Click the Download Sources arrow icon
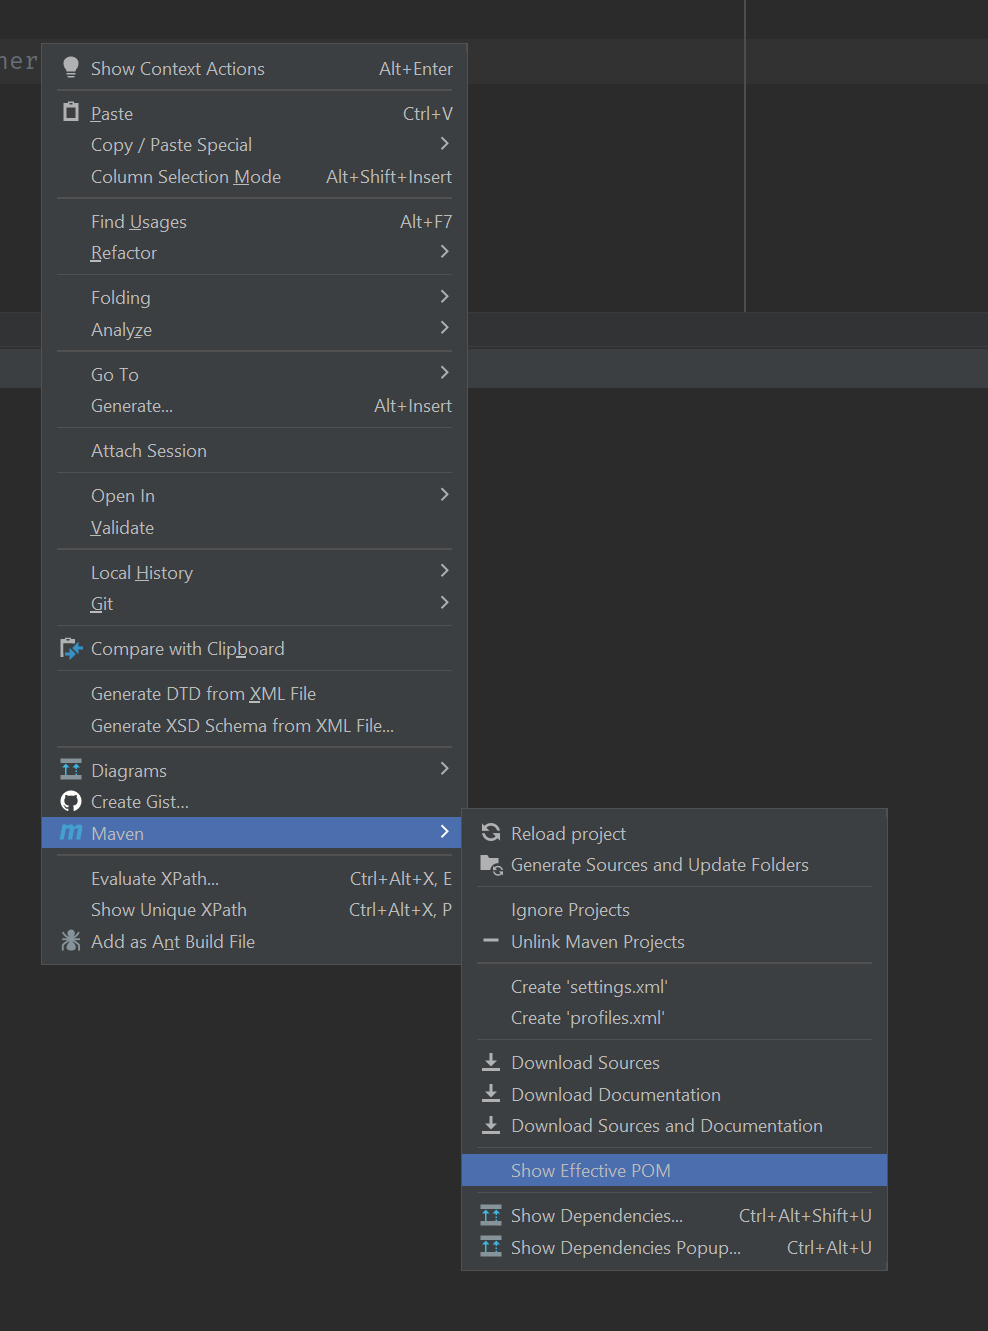Viewport: 988px width, 1331px height. pos(491,1062)
